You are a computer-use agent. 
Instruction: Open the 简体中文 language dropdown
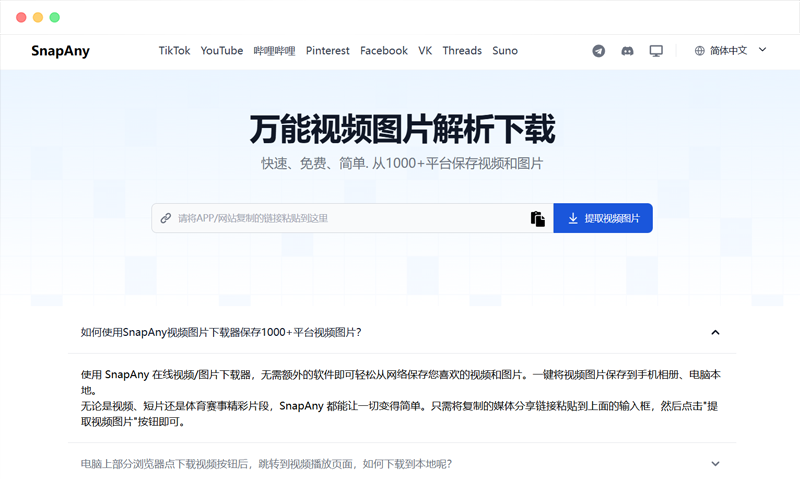coord(731,51)
